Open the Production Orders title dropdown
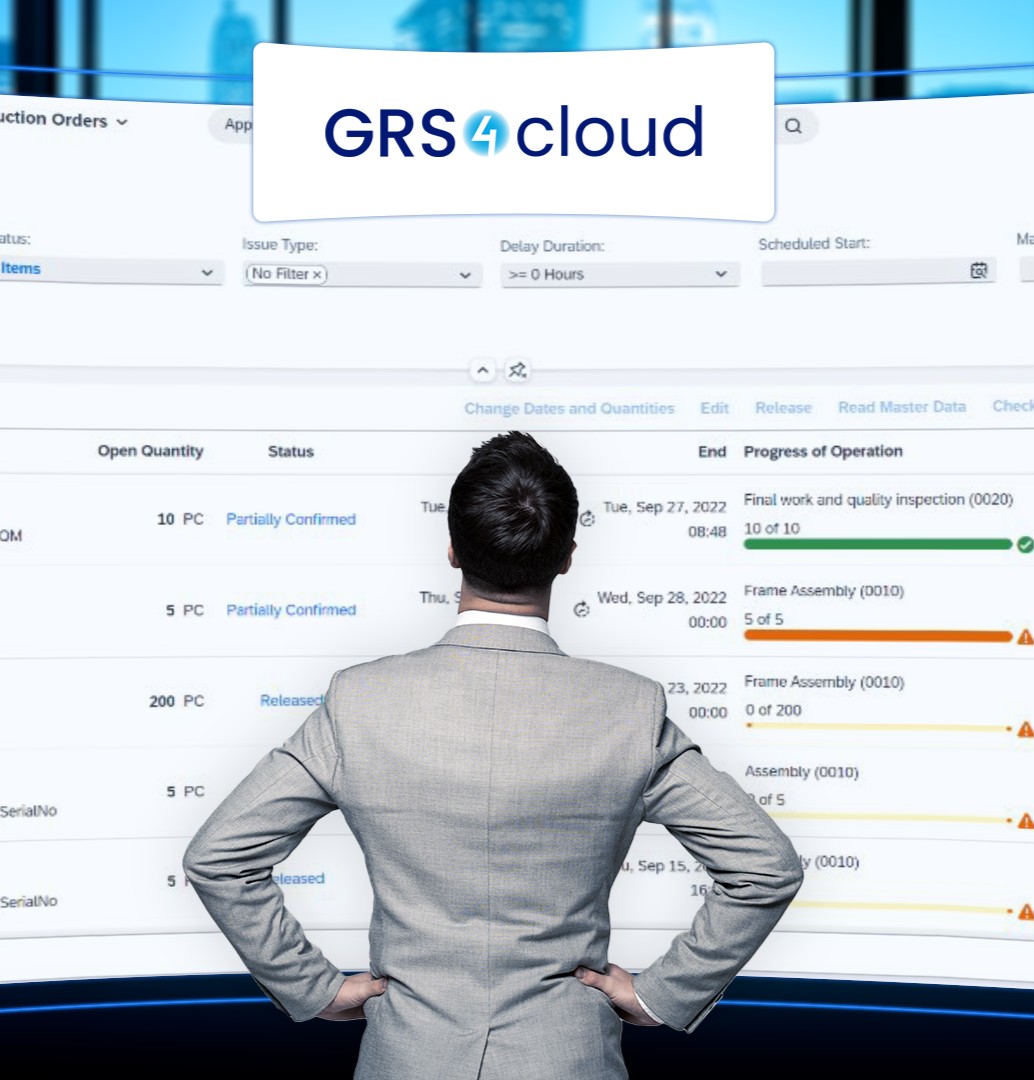Image resolution: width=1034 pixels, height=1080 pixels. point(123,122)
